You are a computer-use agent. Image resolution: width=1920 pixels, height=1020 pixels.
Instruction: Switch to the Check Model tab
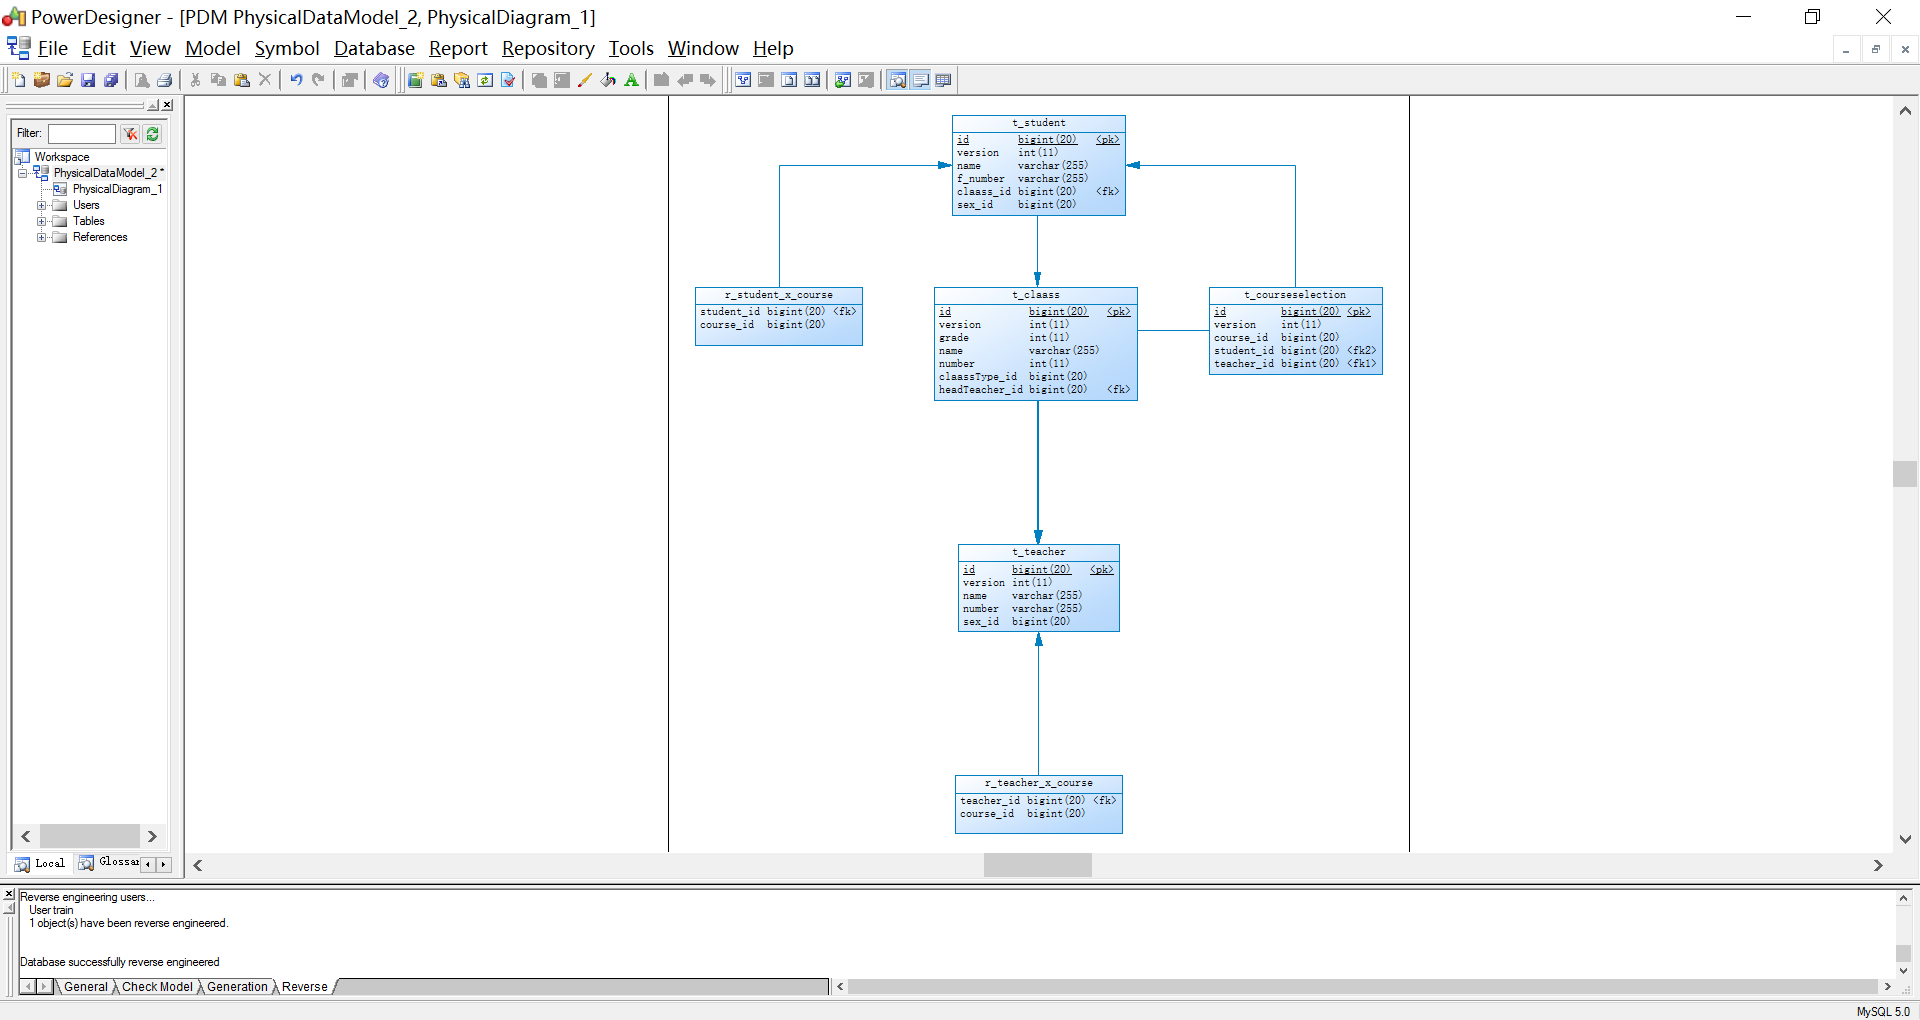point(156,987)
